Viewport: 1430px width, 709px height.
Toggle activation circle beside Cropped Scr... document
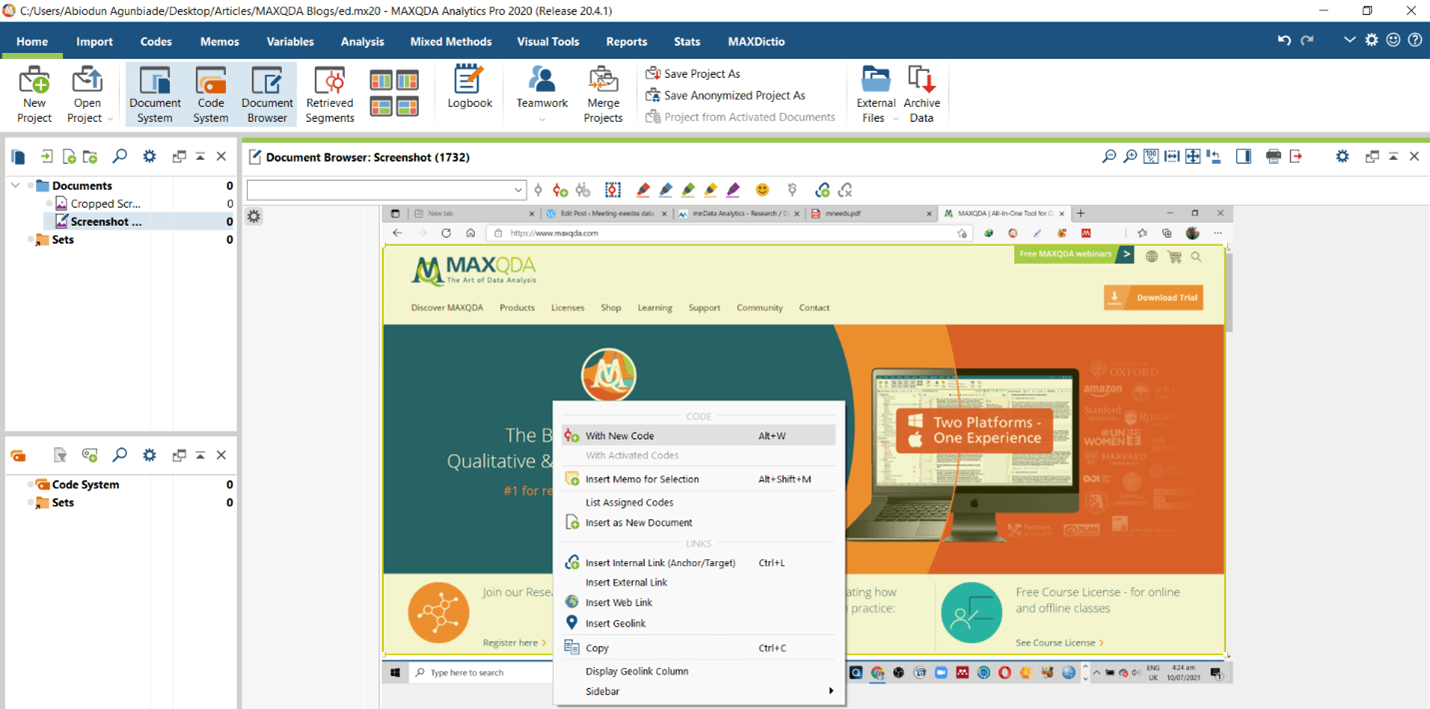pyautogui.click(x=48, y=204)
